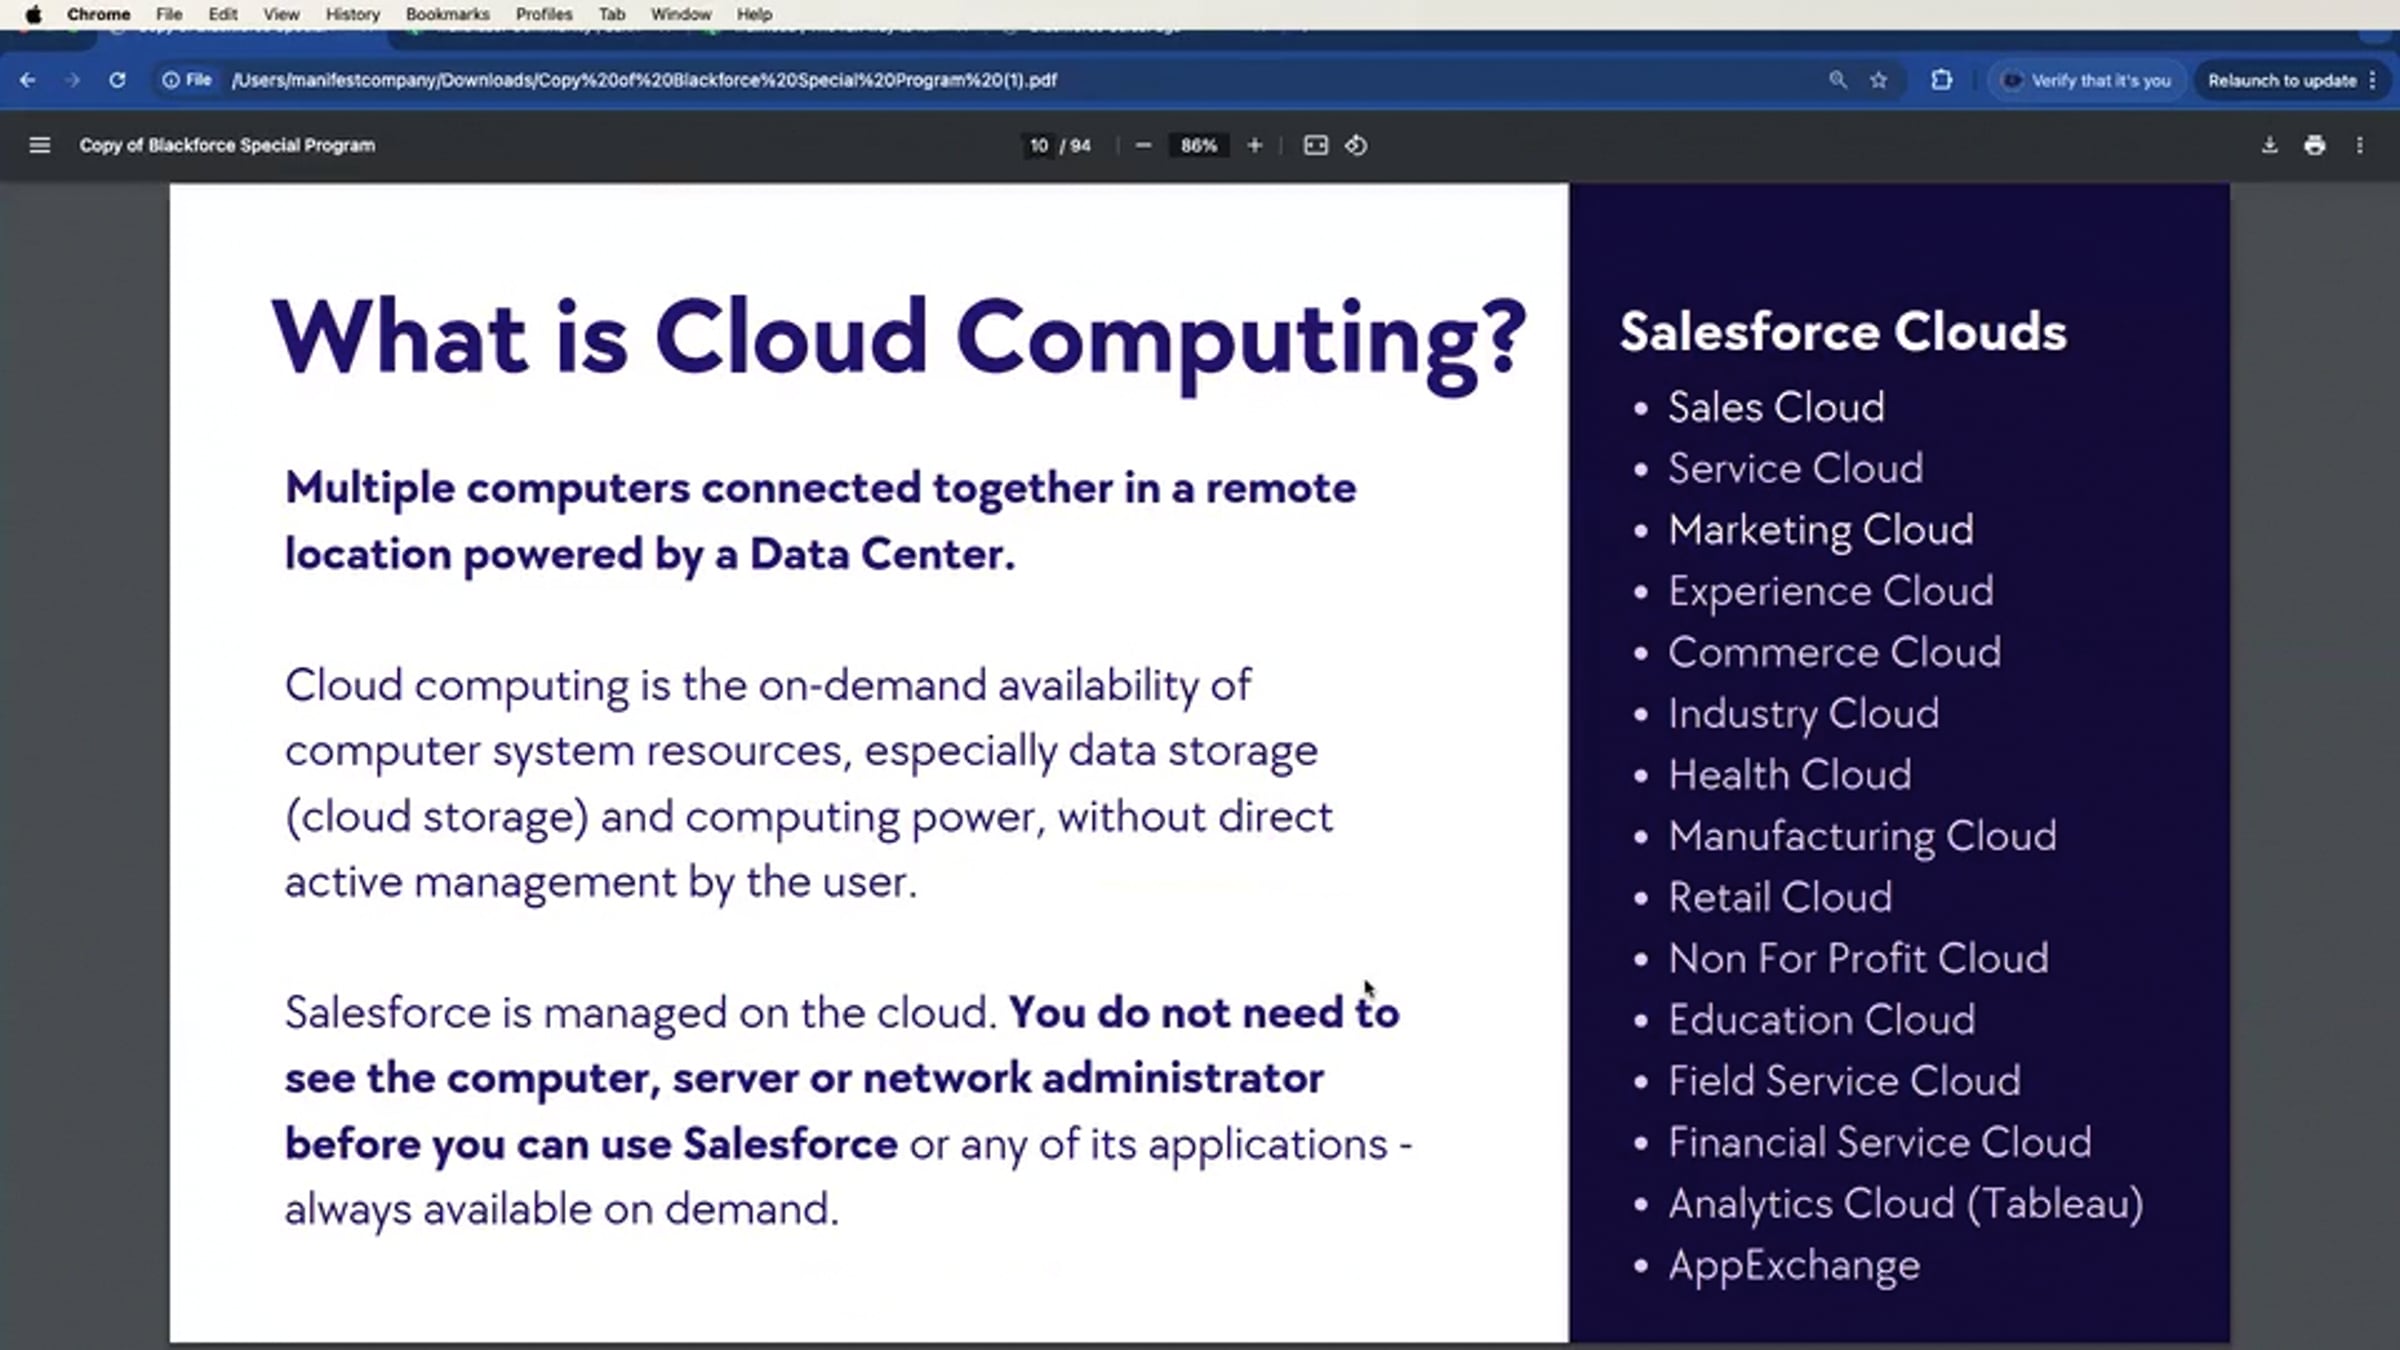2400x1350 pixels.
Task: Select the fit-to-page icon
Action: [x=1315, y=146]
